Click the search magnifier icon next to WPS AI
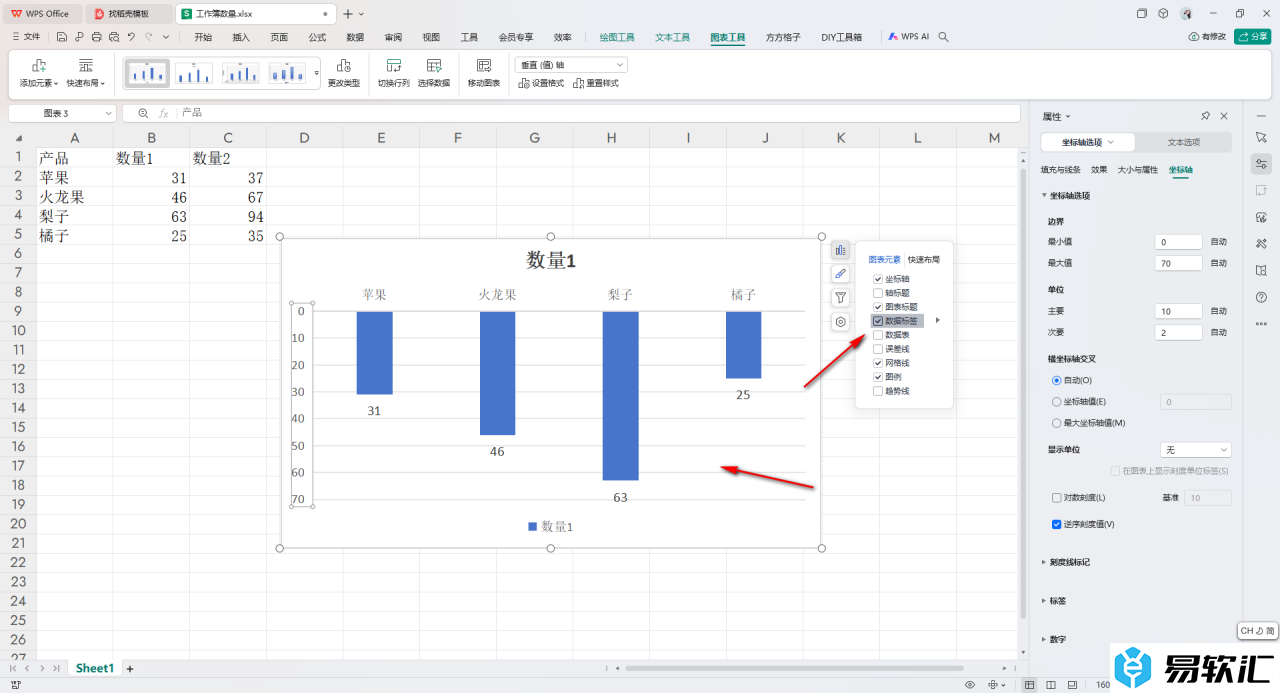1280x693 pixels. [x=943, y=37]
